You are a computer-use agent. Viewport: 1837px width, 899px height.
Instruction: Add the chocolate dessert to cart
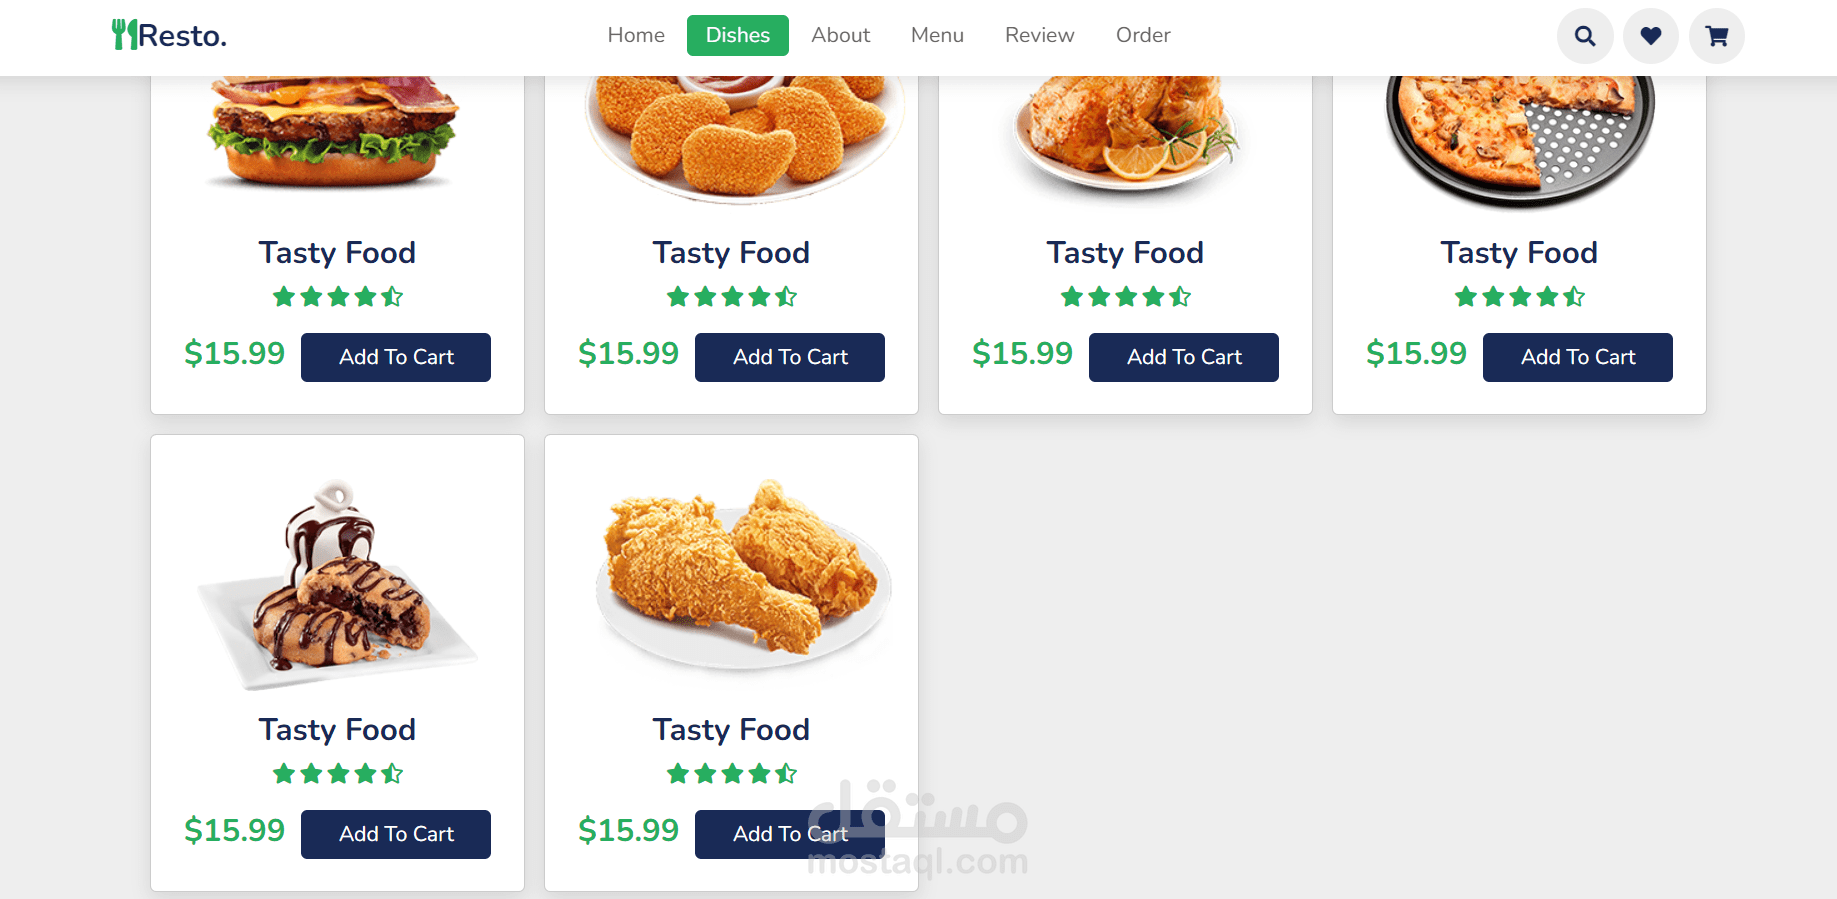tap(396, 834)
